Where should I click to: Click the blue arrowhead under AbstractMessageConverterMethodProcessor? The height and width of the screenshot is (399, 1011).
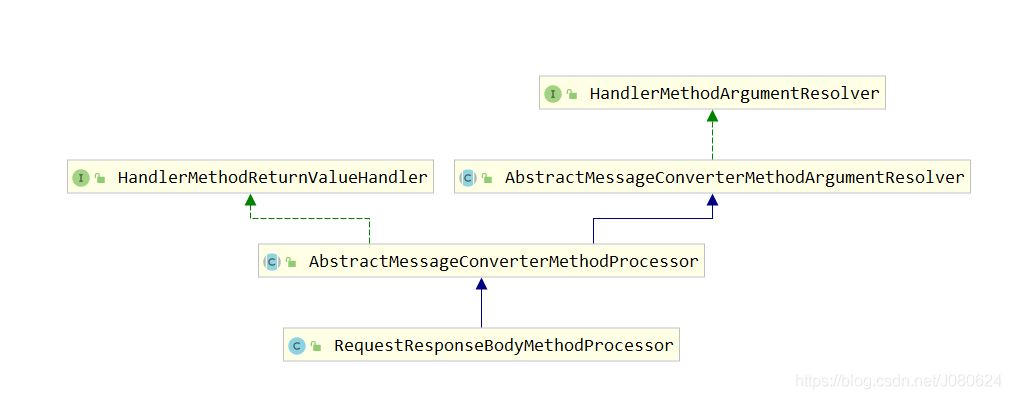pos(481,284)
